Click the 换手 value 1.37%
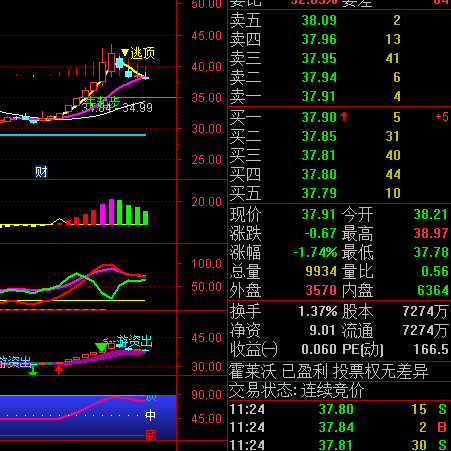The height and width of the screenshot is (451, 451). pyautogui.click(x=318, y=311)
